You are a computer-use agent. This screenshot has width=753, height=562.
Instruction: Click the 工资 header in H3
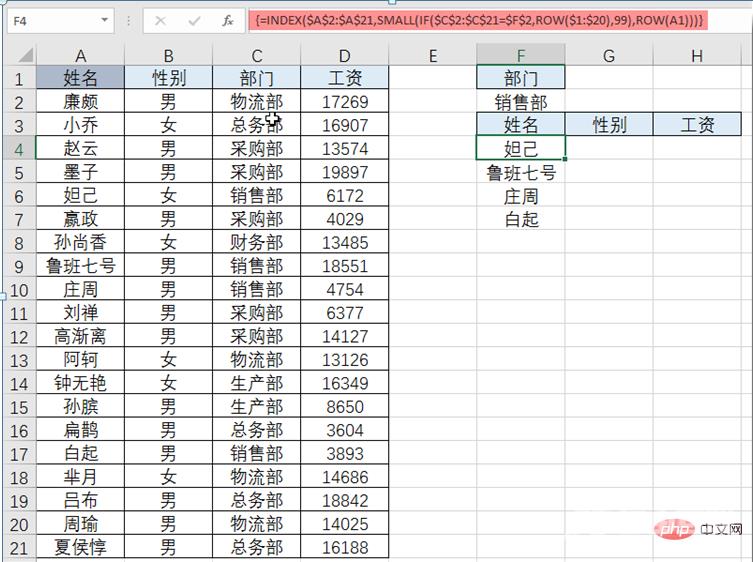(x=697, y=125)
